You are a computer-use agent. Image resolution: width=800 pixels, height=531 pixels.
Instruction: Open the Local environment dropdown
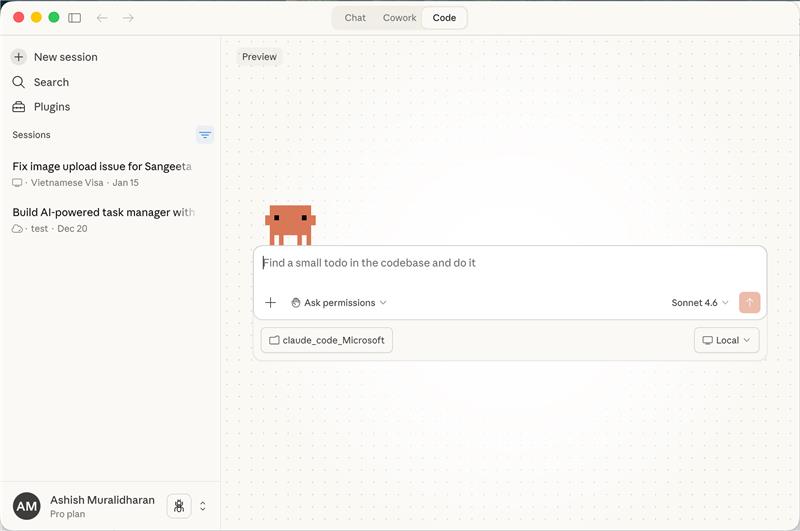pyautogui.click(x=727, y=340)
